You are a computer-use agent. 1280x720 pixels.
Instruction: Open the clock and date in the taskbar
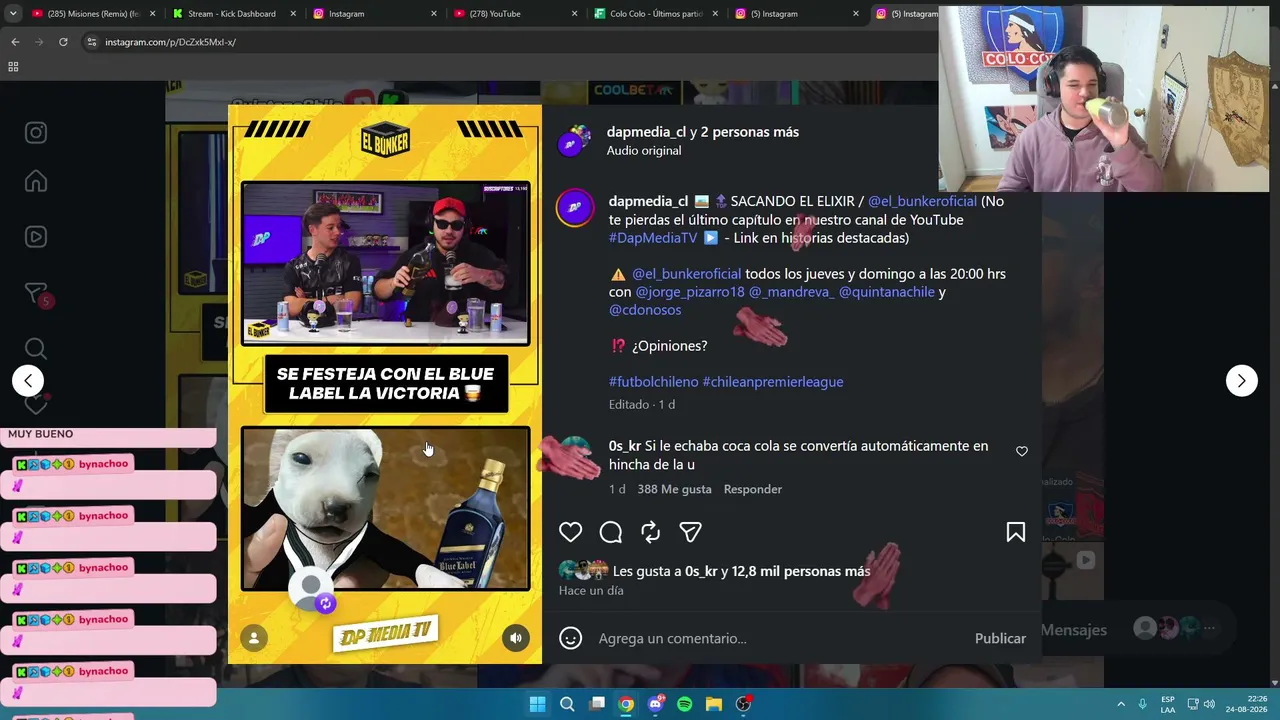[1246, 704]
